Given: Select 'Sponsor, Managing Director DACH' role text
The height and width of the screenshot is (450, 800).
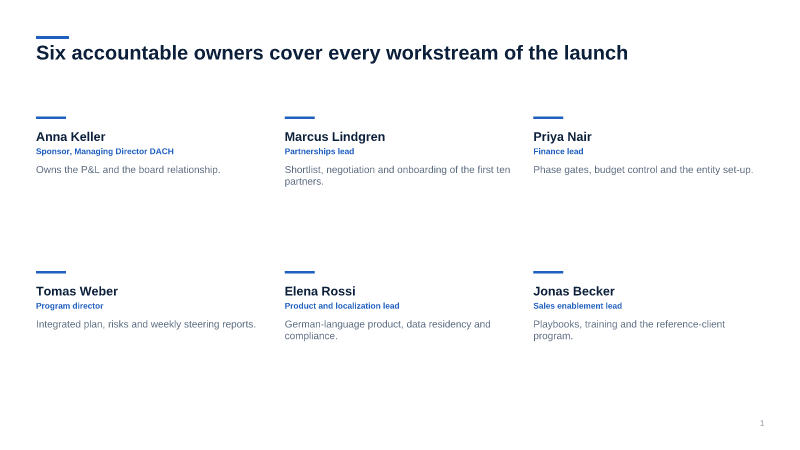Looking at the screenshot, I should point(105,152).
